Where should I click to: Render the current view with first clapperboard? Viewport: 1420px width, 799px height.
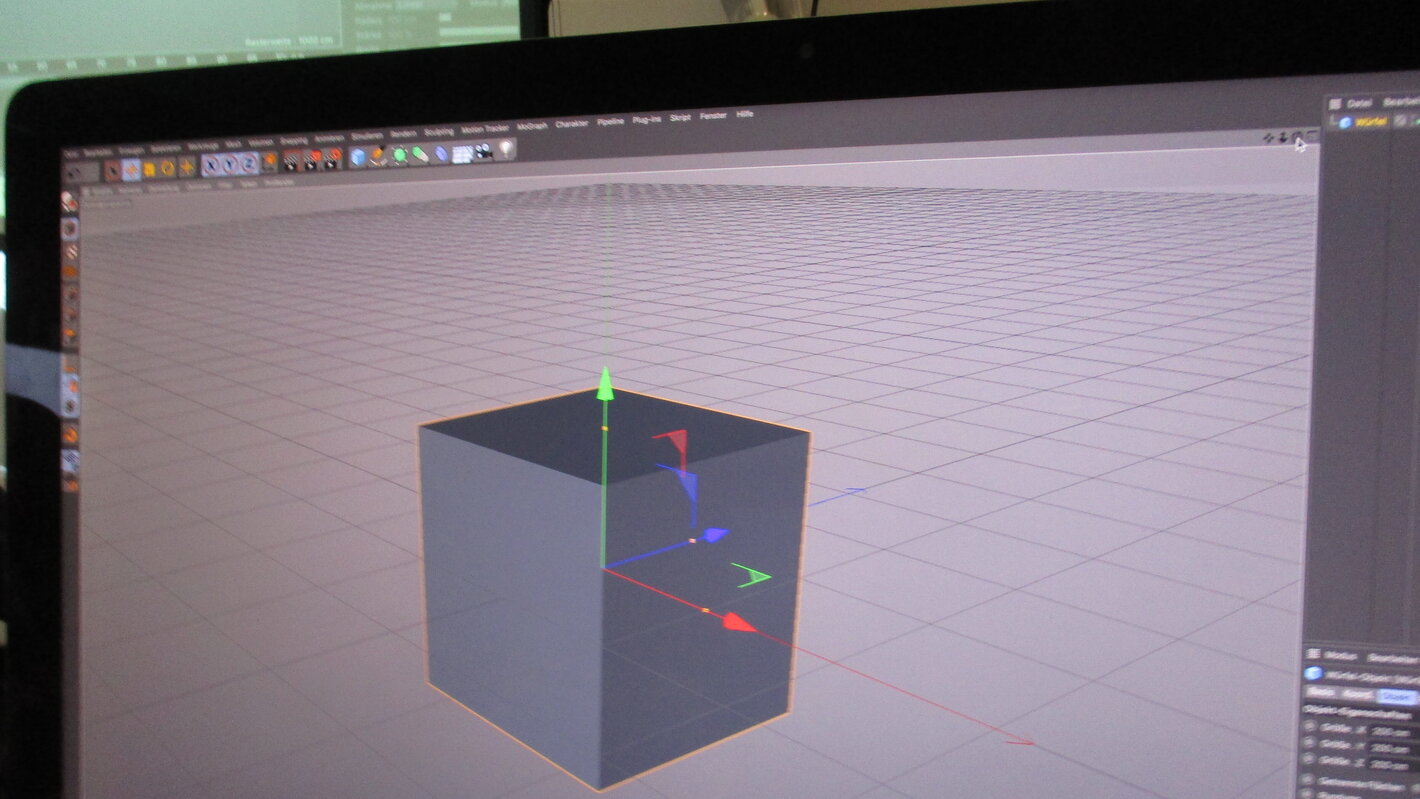291,161
